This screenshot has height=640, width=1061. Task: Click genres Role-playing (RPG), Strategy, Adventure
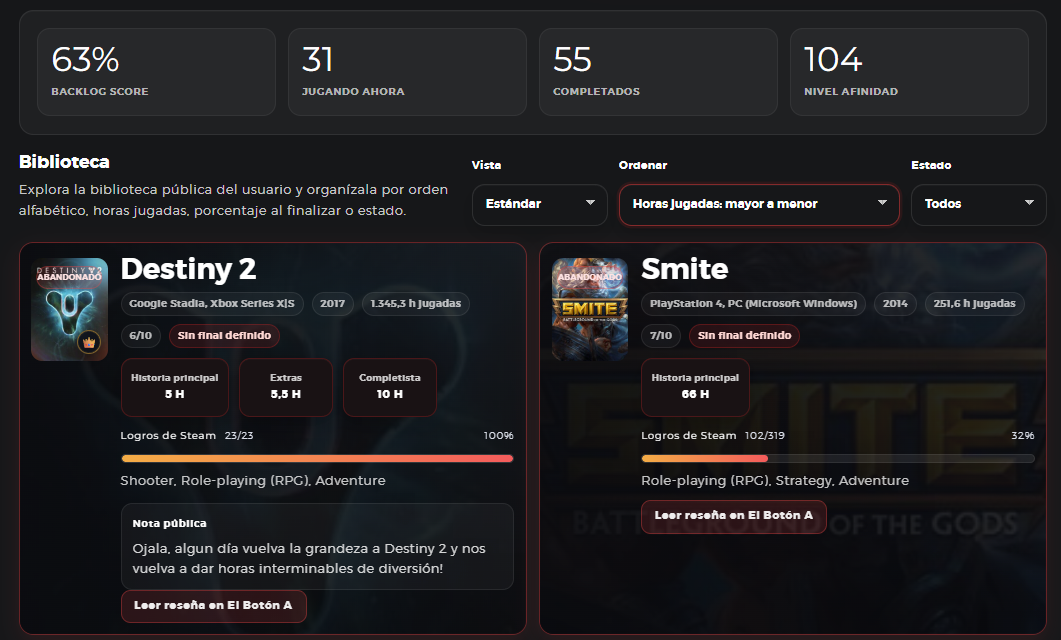click(775, 481)
